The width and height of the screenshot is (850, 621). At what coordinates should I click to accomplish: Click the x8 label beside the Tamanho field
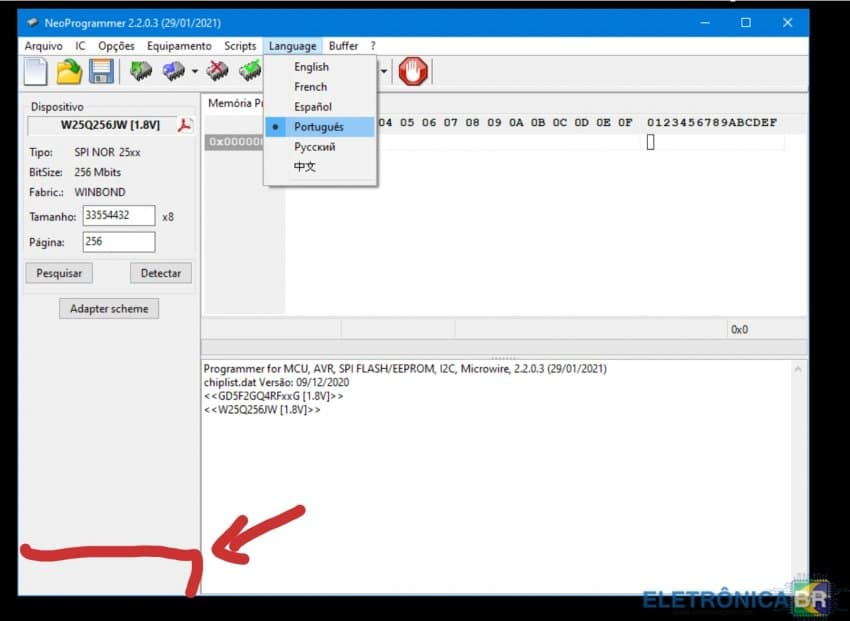[x=168, y=217]
